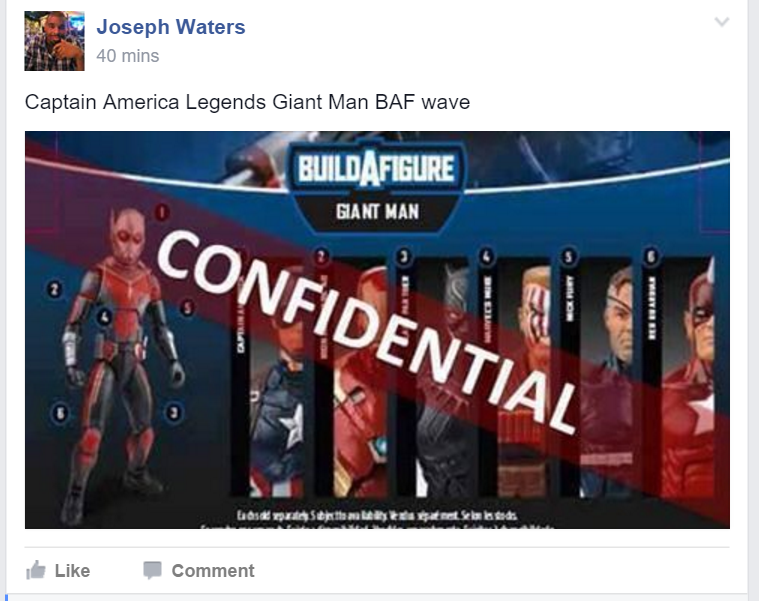Click number 1 marker by figure's head
The image size is (759, 601).
[x=162, y=212]
